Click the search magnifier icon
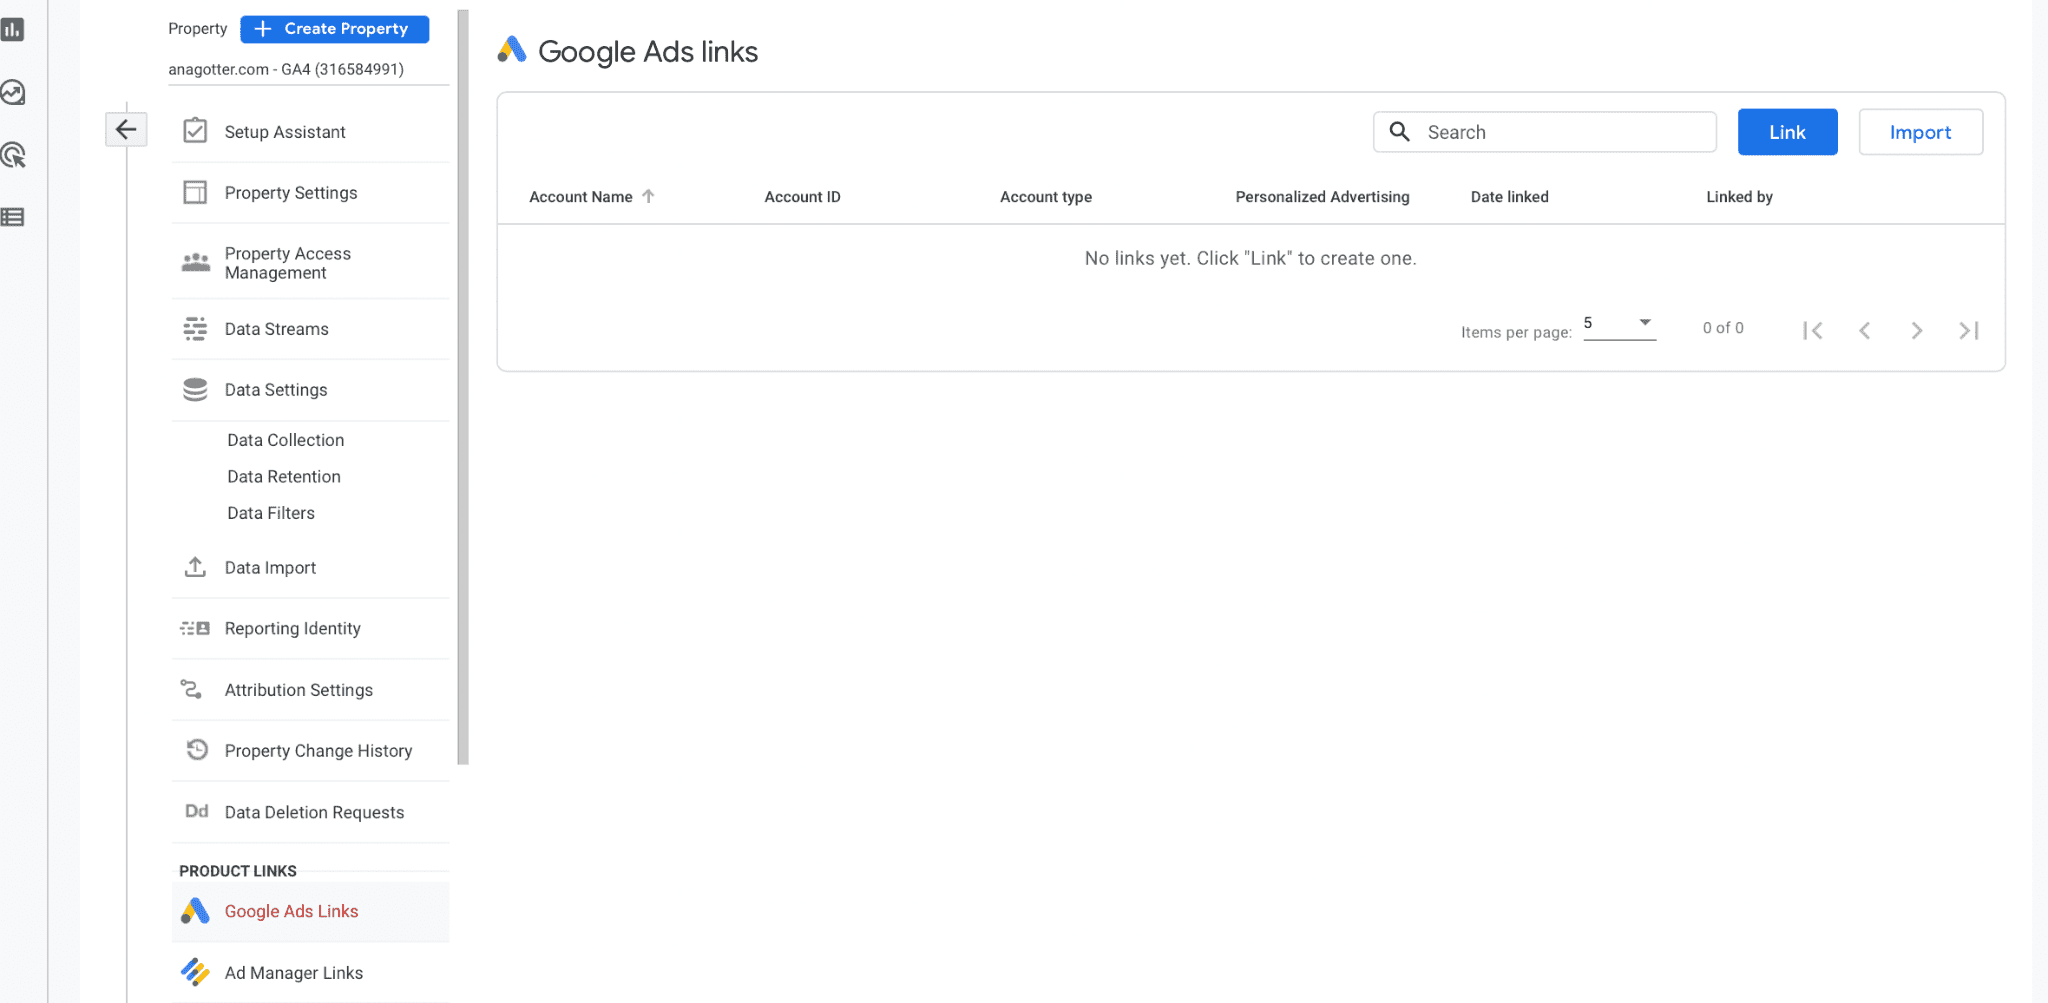The image size is (2048, 1003). click(1400, 131)
